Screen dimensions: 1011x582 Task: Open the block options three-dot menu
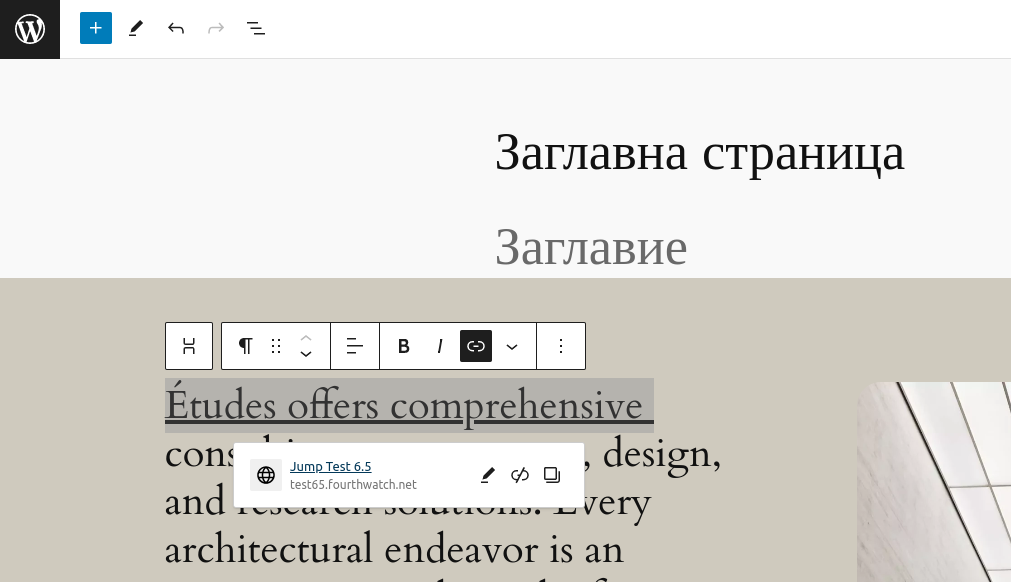pyautogui.click(x=561, y=346)
